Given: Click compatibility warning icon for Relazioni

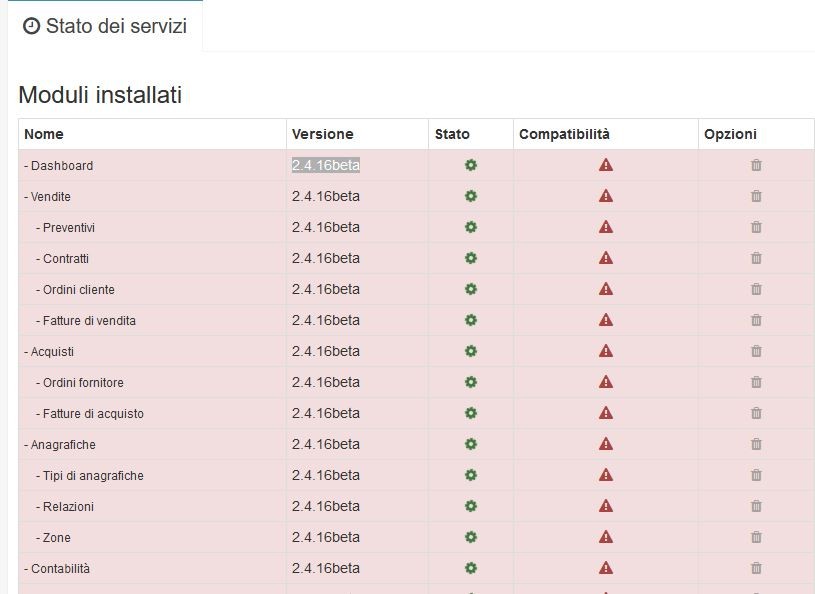Looking at the screenshot, I should [x=606, y=506].
